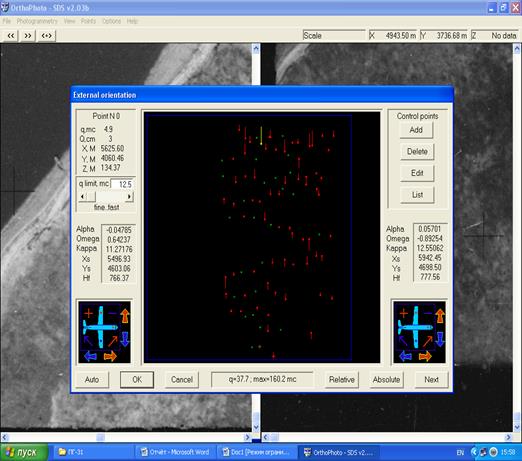Image resolution: width=522 pixels, height=461 pixels.
Task: Switch to Relative orientation
Action: tap(342, 380)
